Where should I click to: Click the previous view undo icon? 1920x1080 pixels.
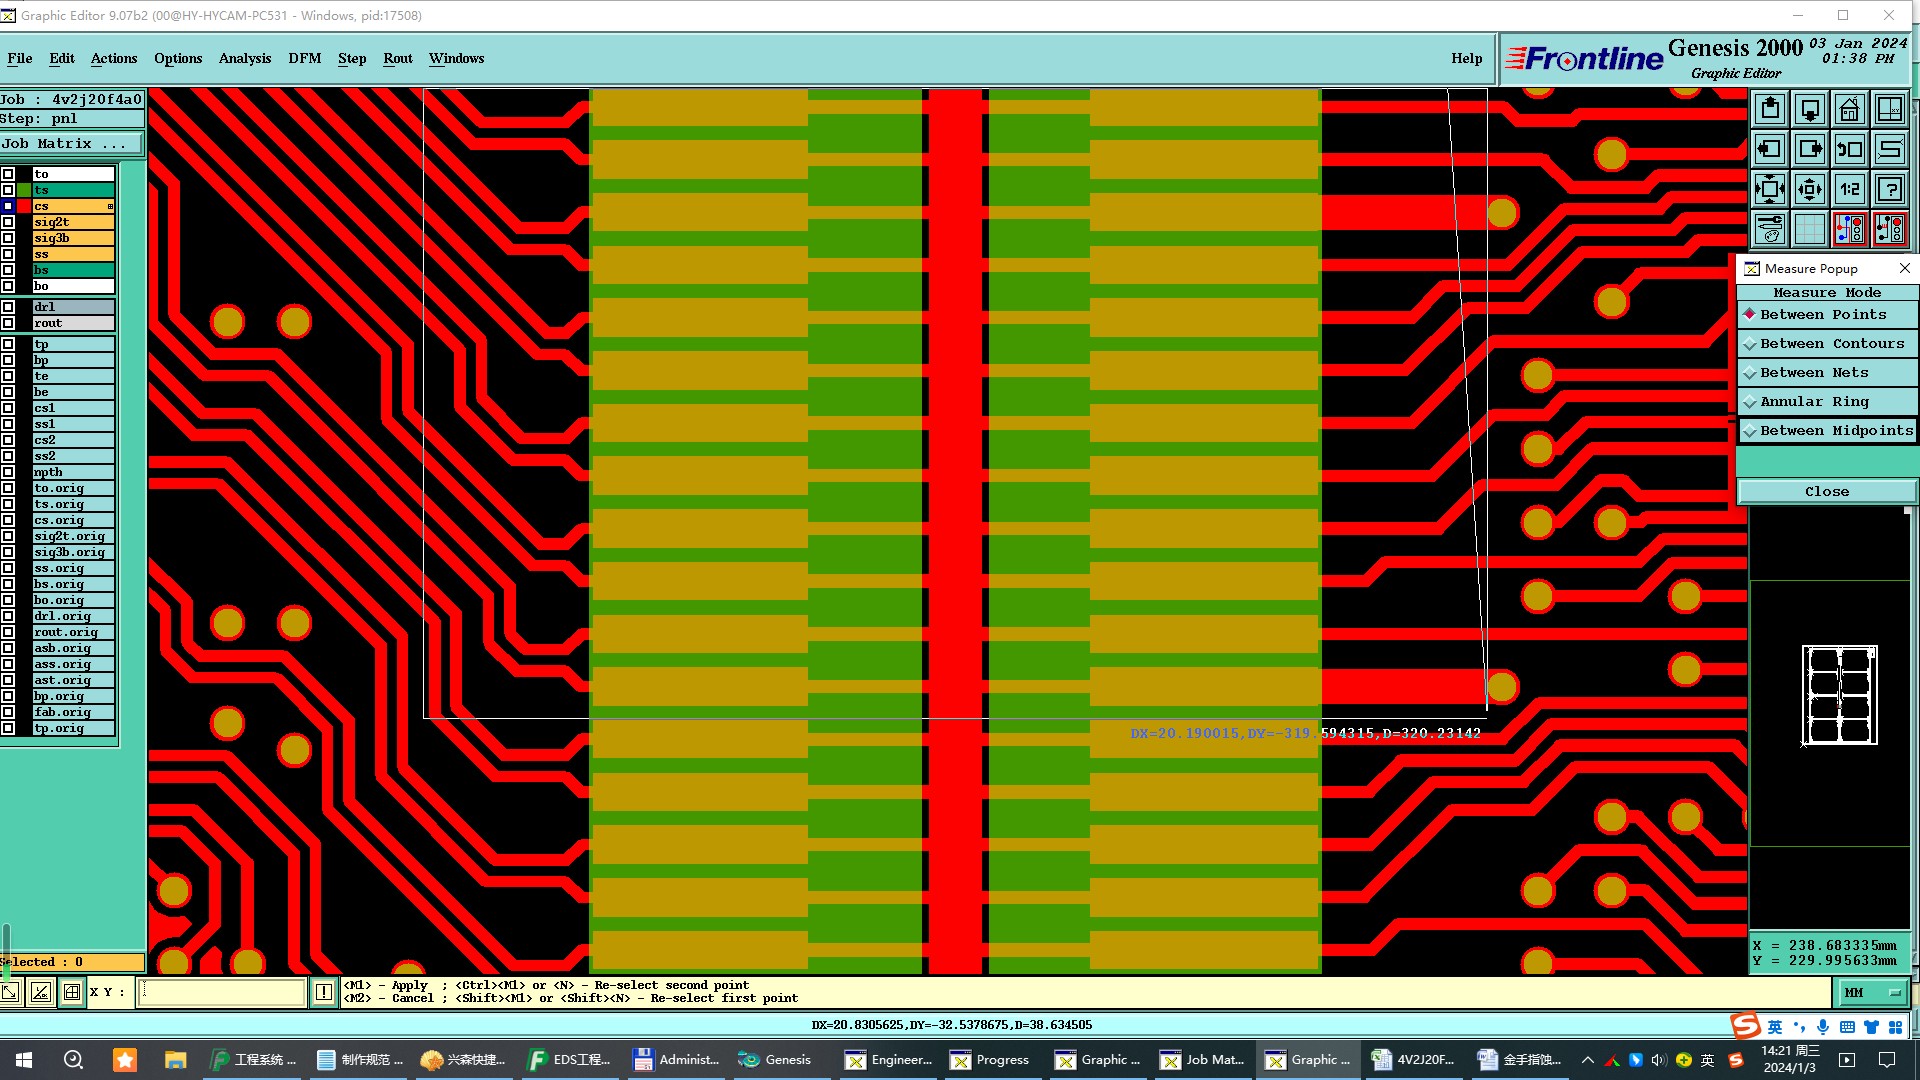(x=1849, y=150)
